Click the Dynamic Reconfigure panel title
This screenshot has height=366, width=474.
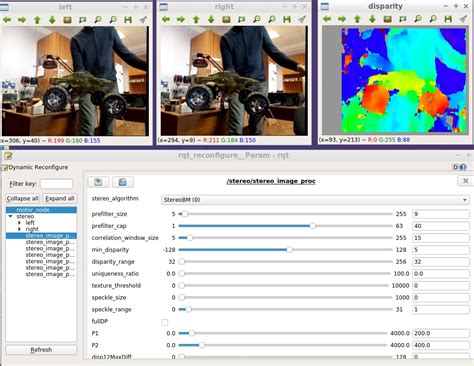(38, 167)
